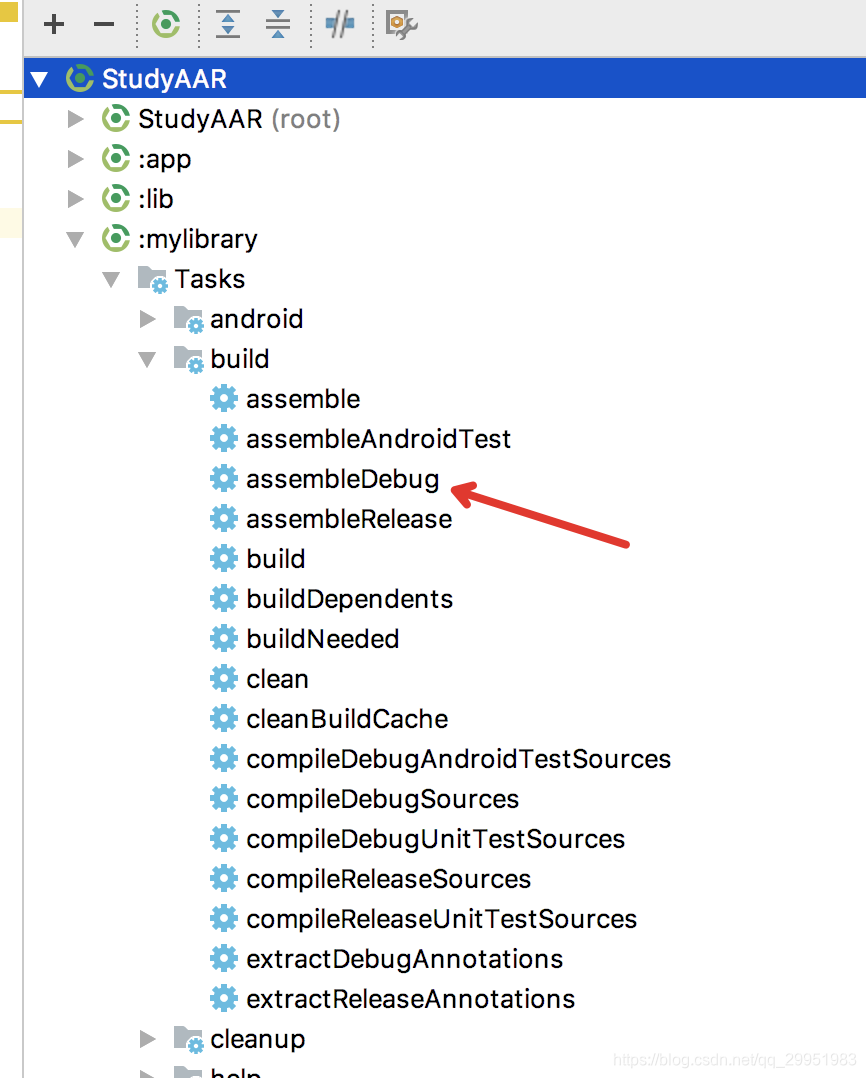Click the gear icon beside buildNeeded
866x1078 pixels.
[224, 639]
